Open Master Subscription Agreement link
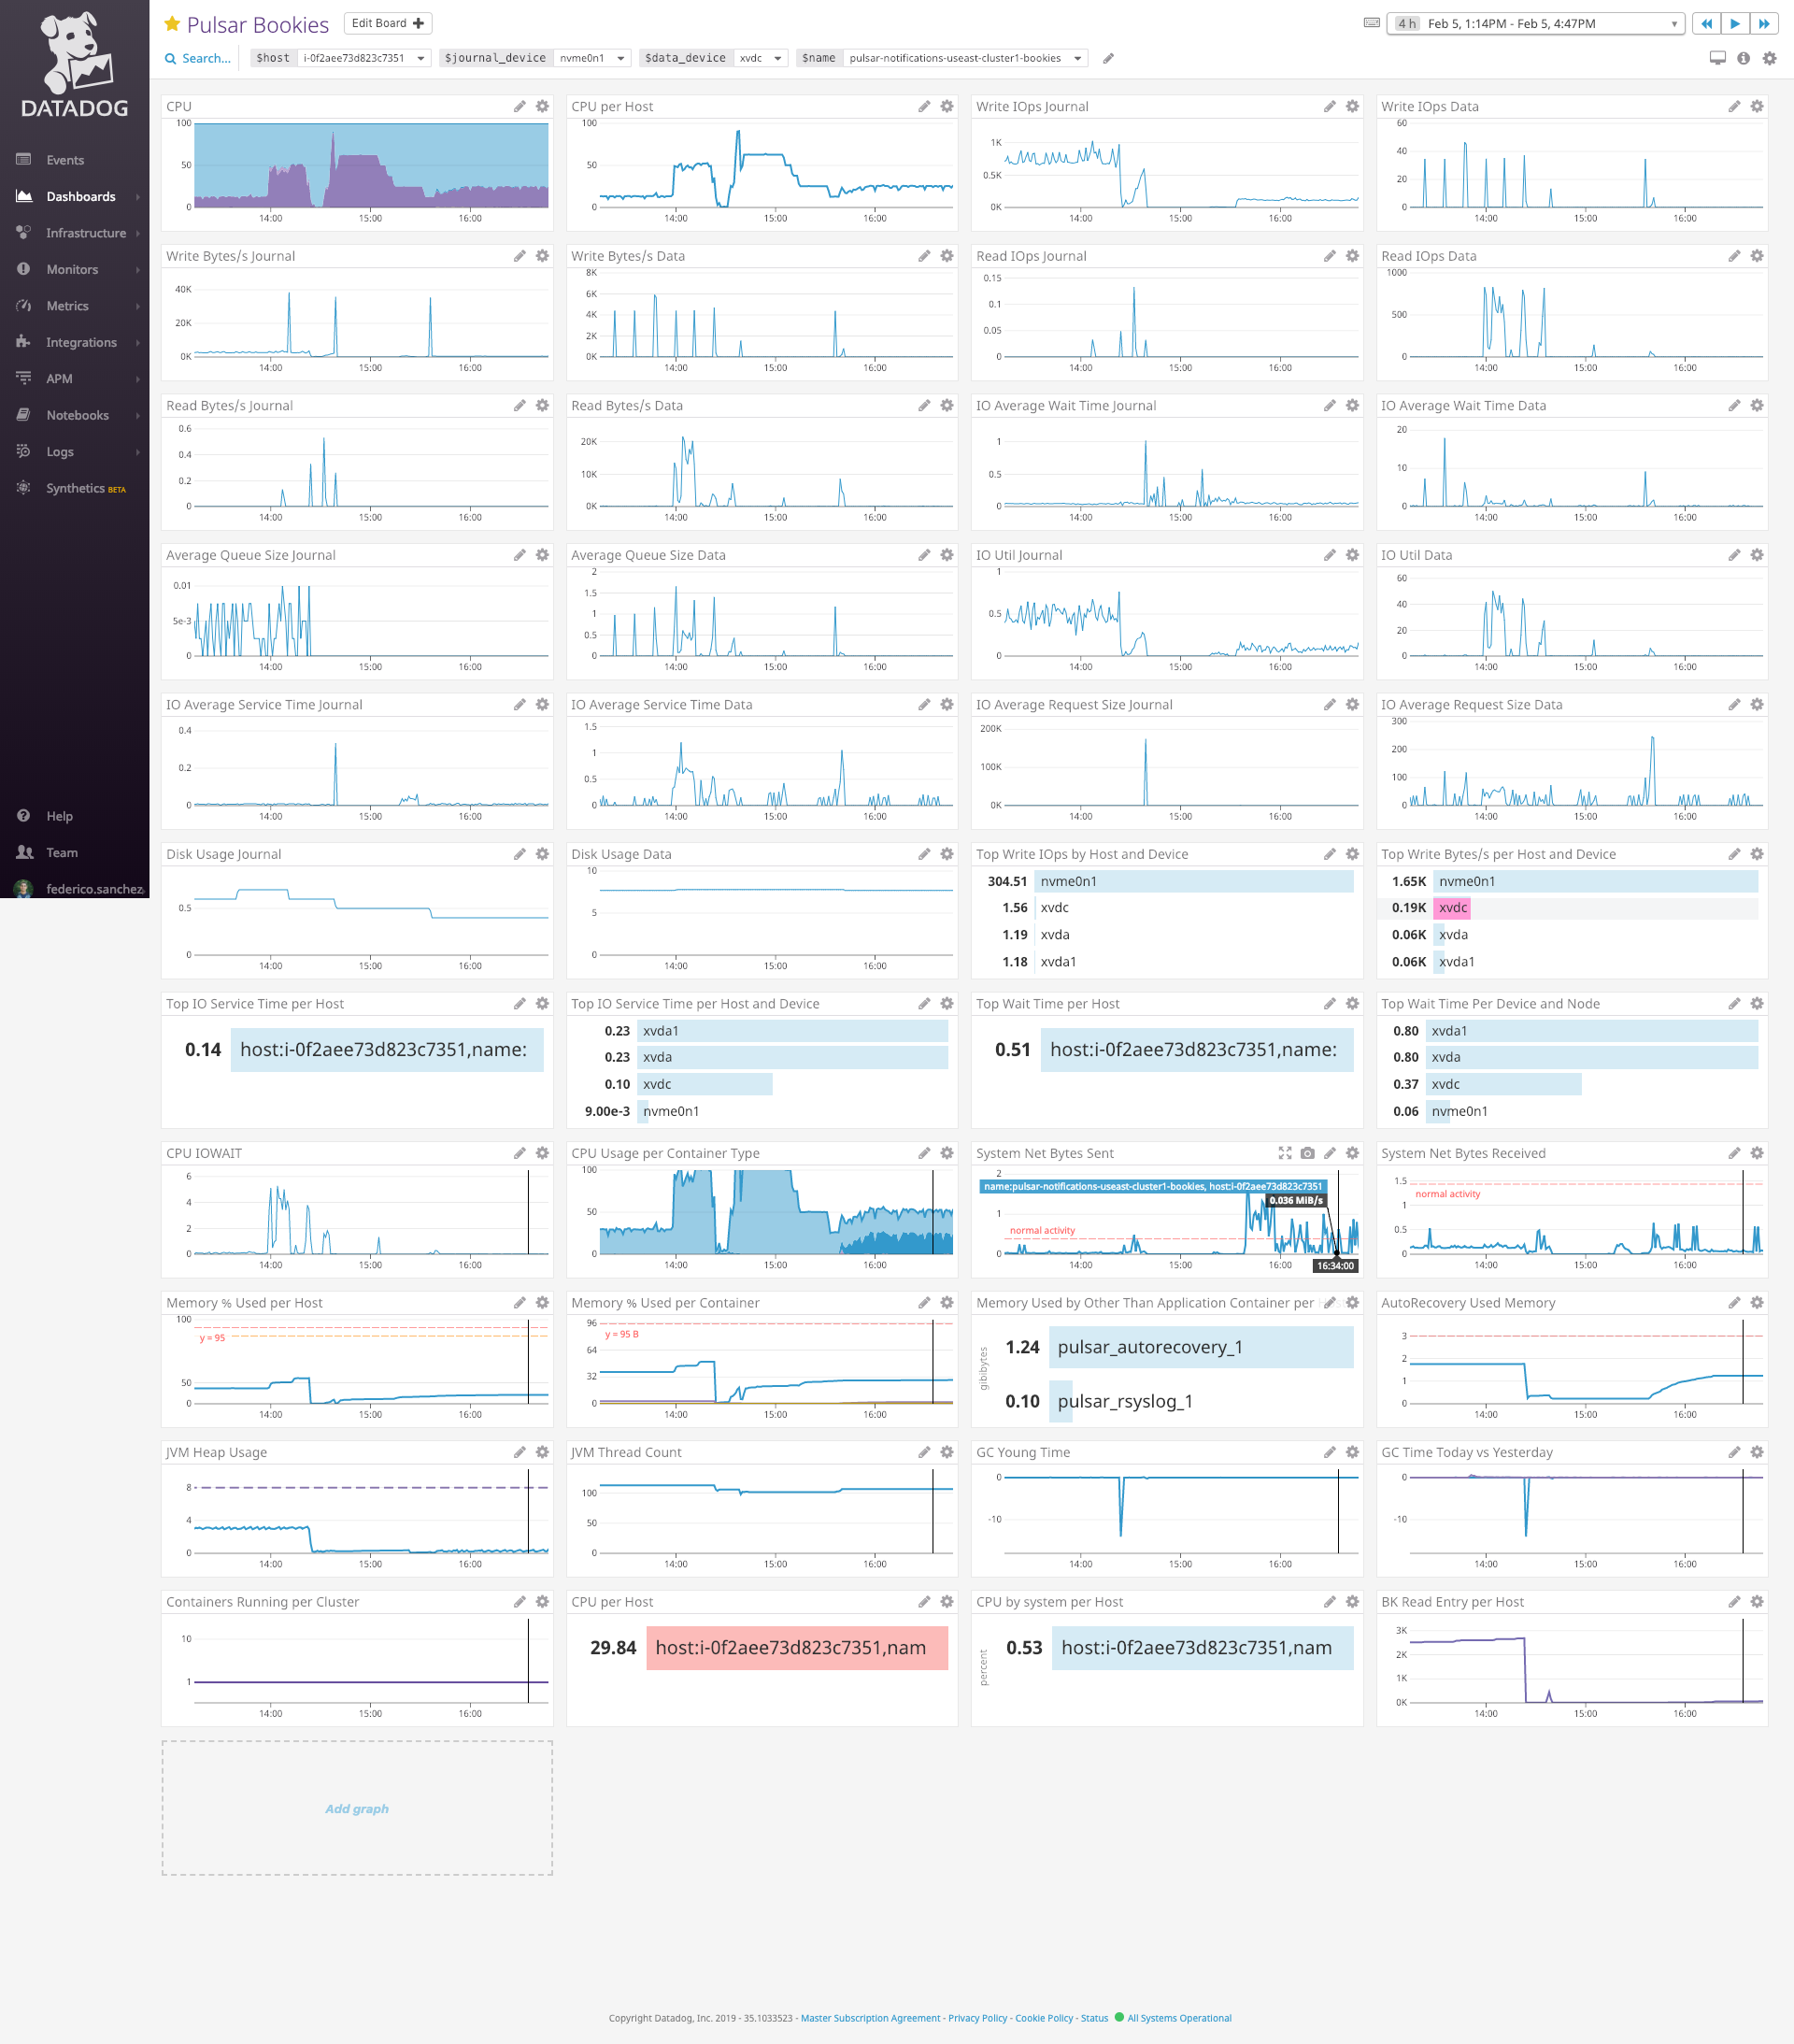 (870, 2018)
